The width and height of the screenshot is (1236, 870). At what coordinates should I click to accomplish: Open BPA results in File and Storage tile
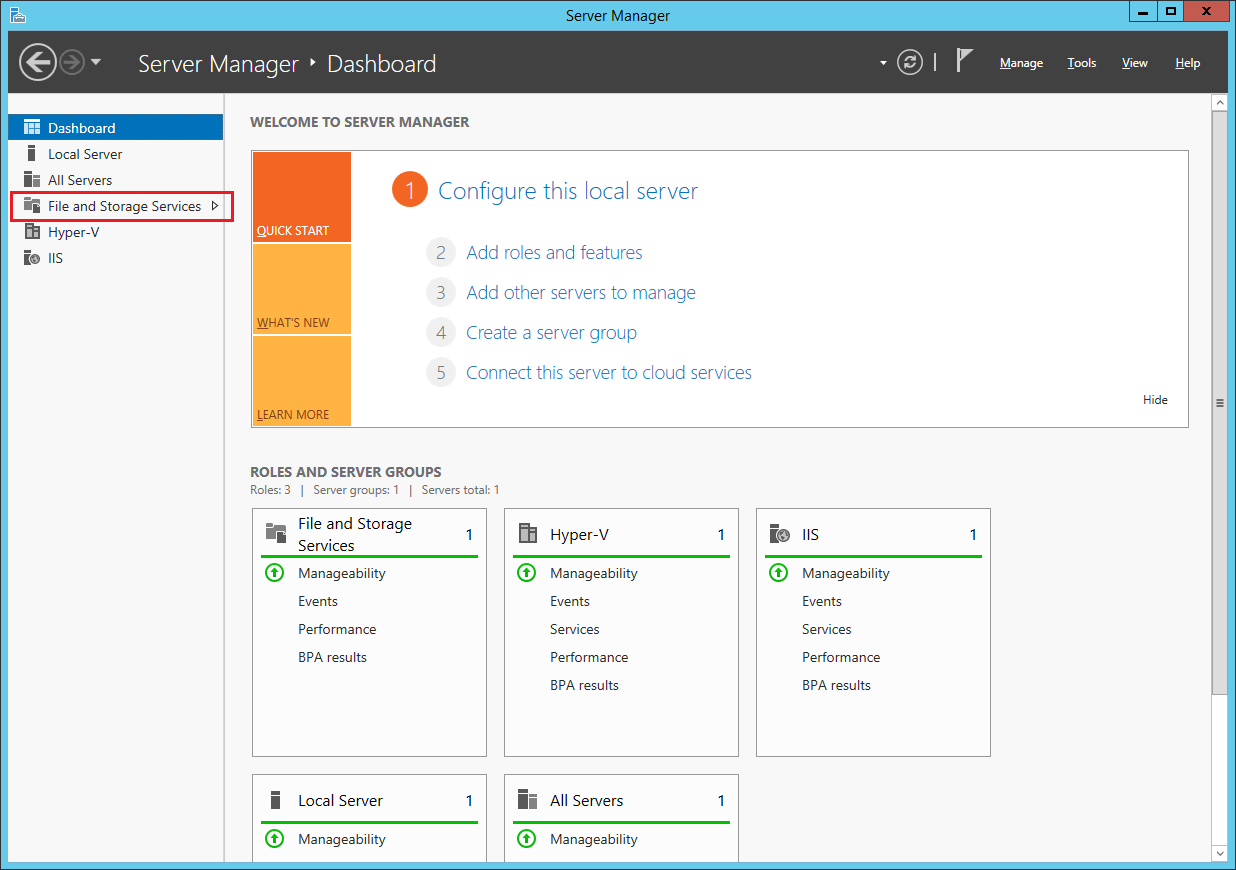pos(332,657)
